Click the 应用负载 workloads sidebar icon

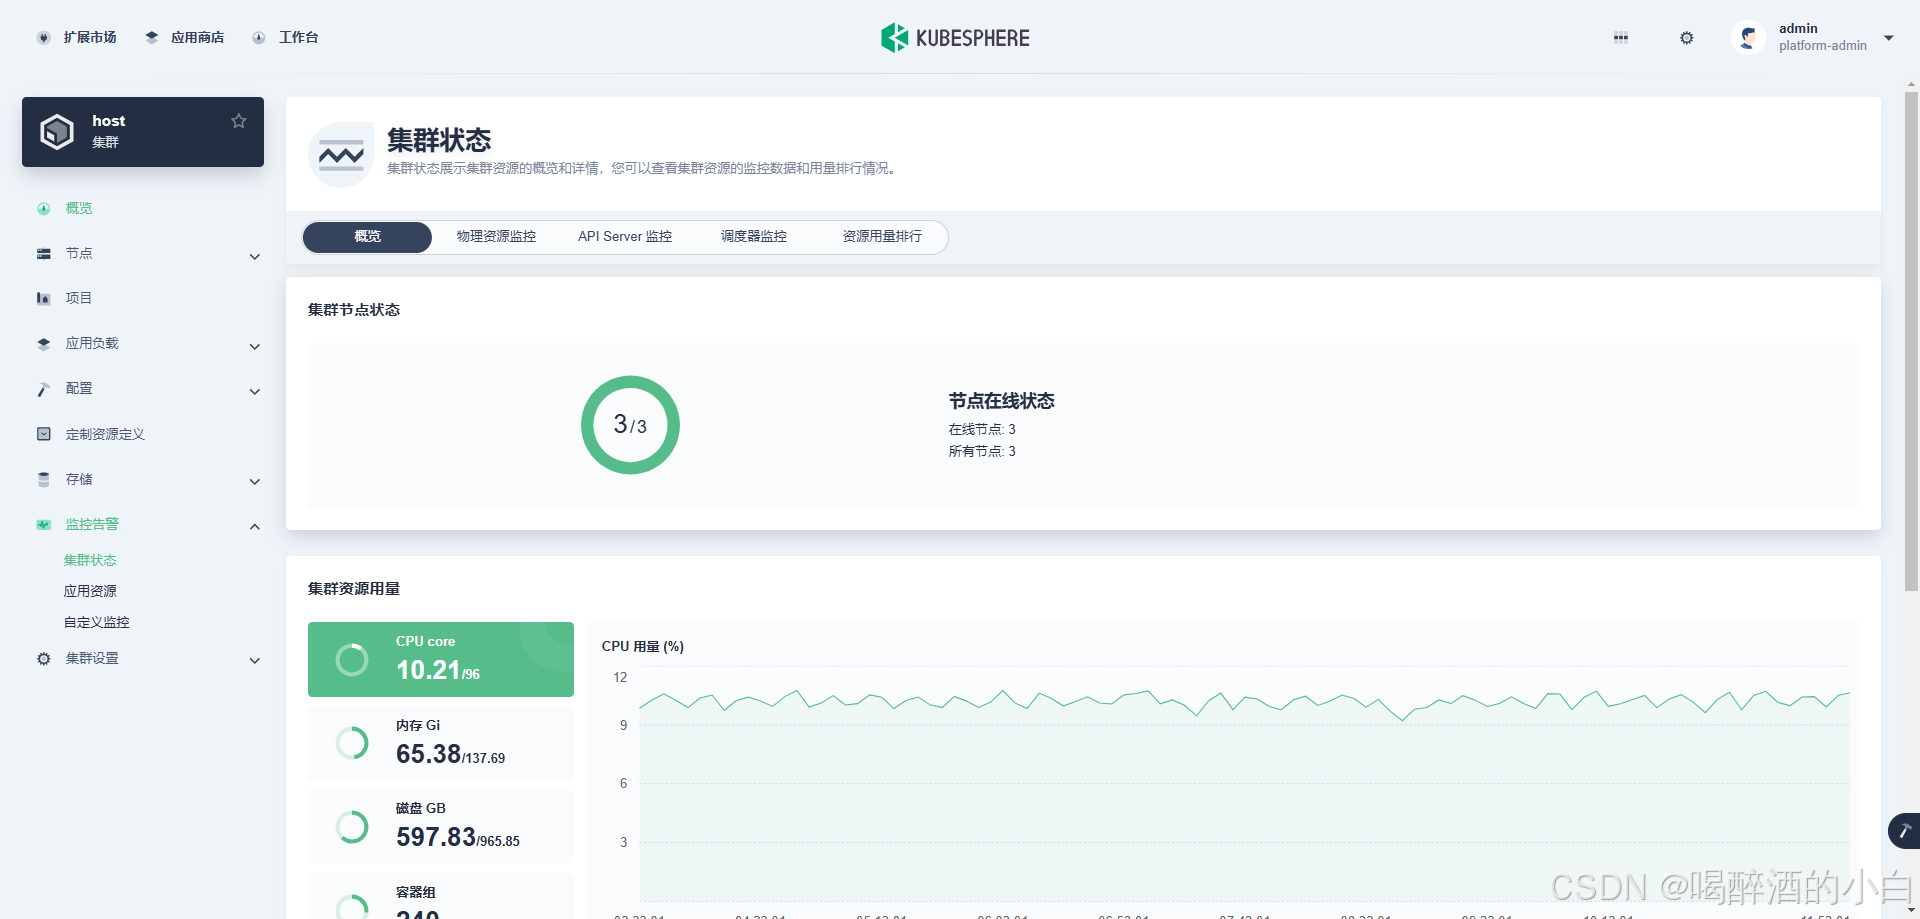tap(44, 344)
